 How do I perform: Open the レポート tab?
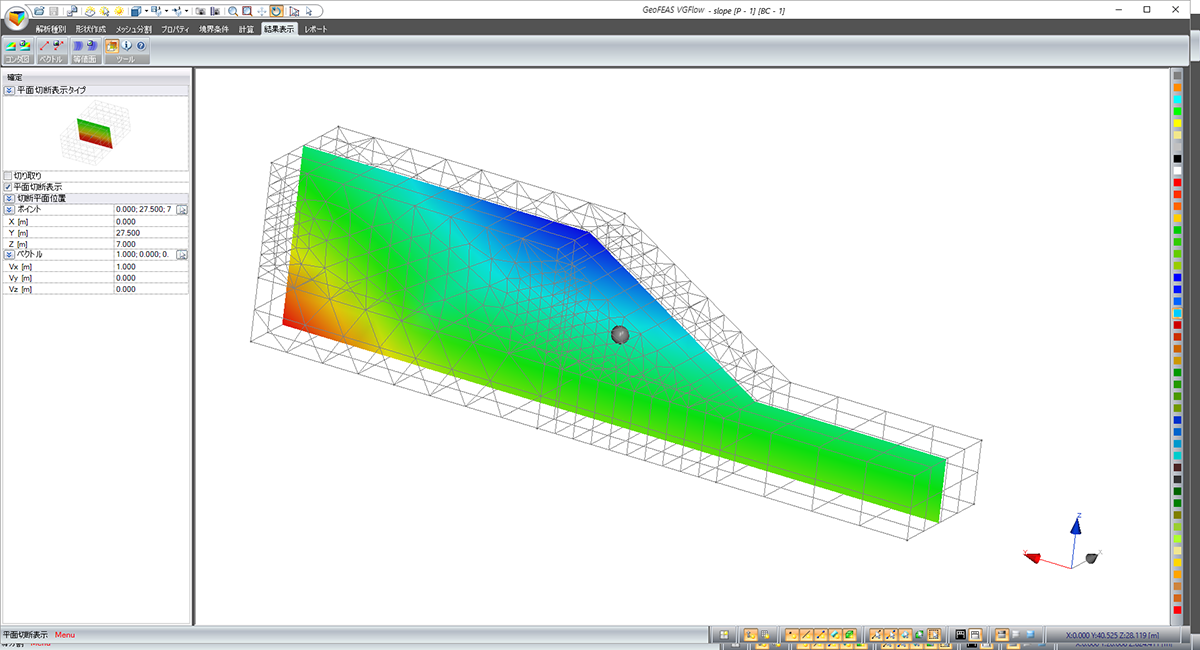click(316, 29)
